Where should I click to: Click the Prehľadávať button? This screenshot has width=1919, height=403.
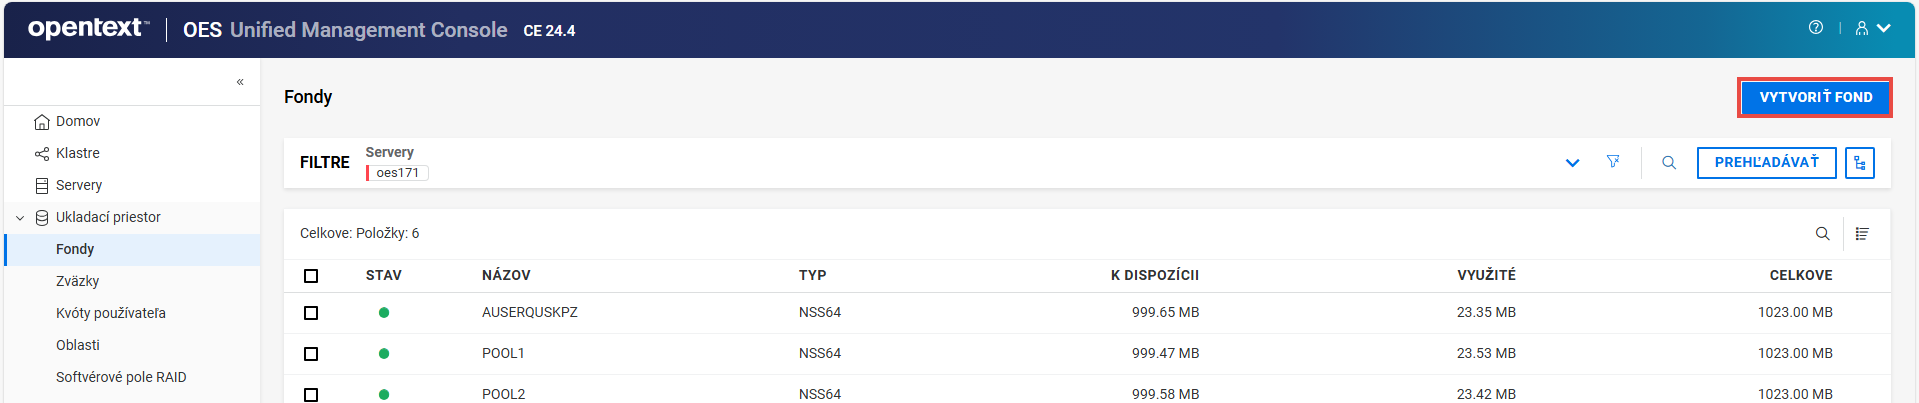pyautogui.click(x=1766, y=163)
